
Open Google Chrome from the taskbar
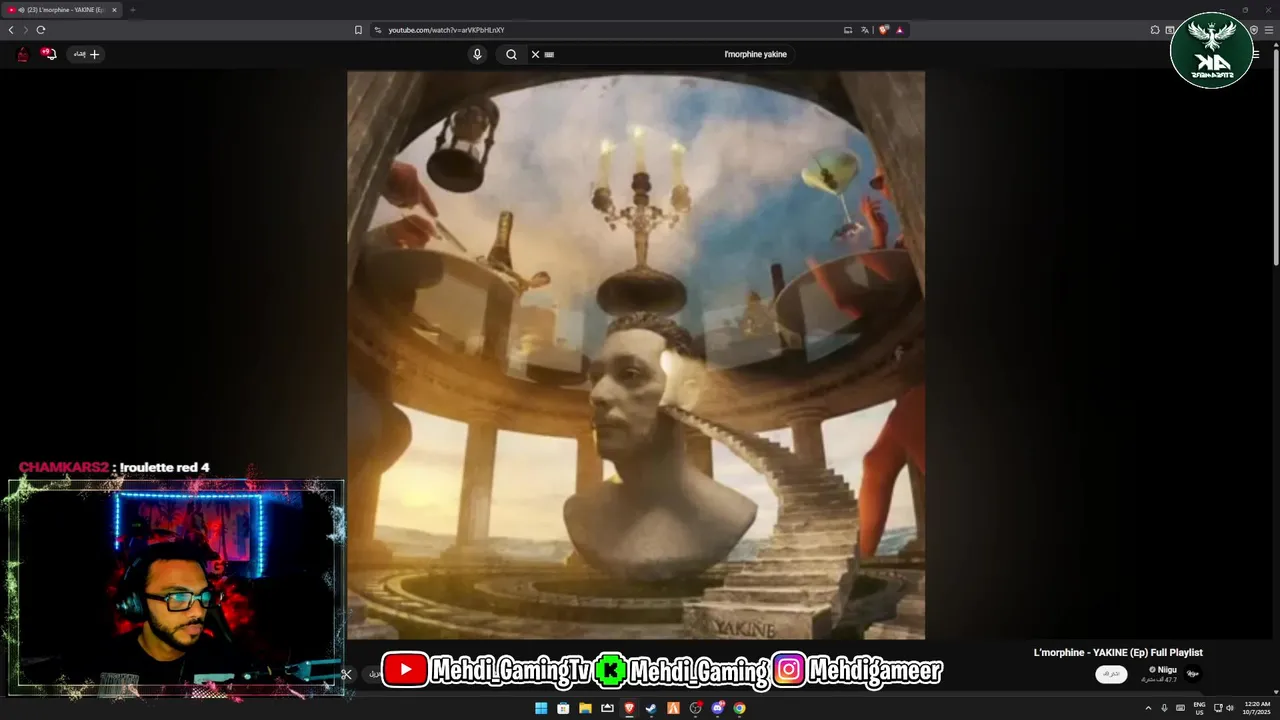739,708
